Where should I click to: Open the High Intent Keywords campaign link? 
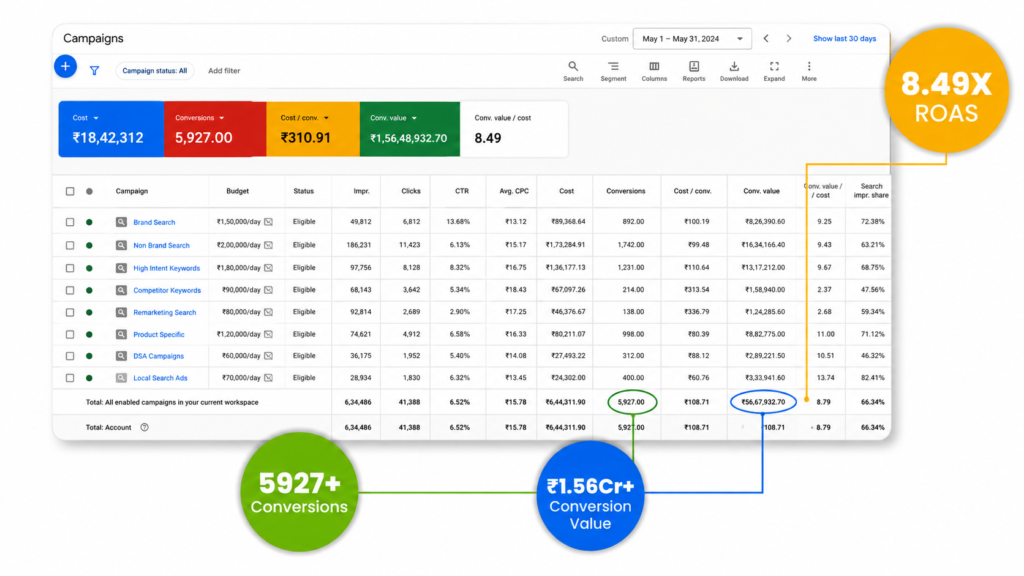(167, 268)
